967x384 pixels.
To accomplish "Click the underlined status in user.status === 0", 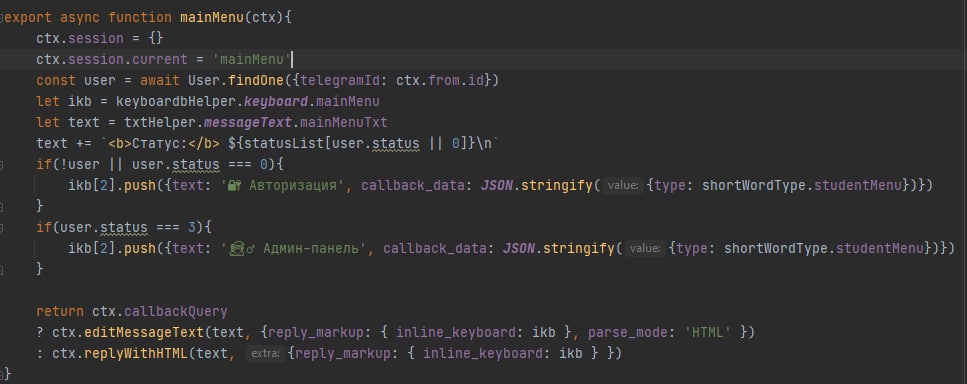I will (195, 164).
